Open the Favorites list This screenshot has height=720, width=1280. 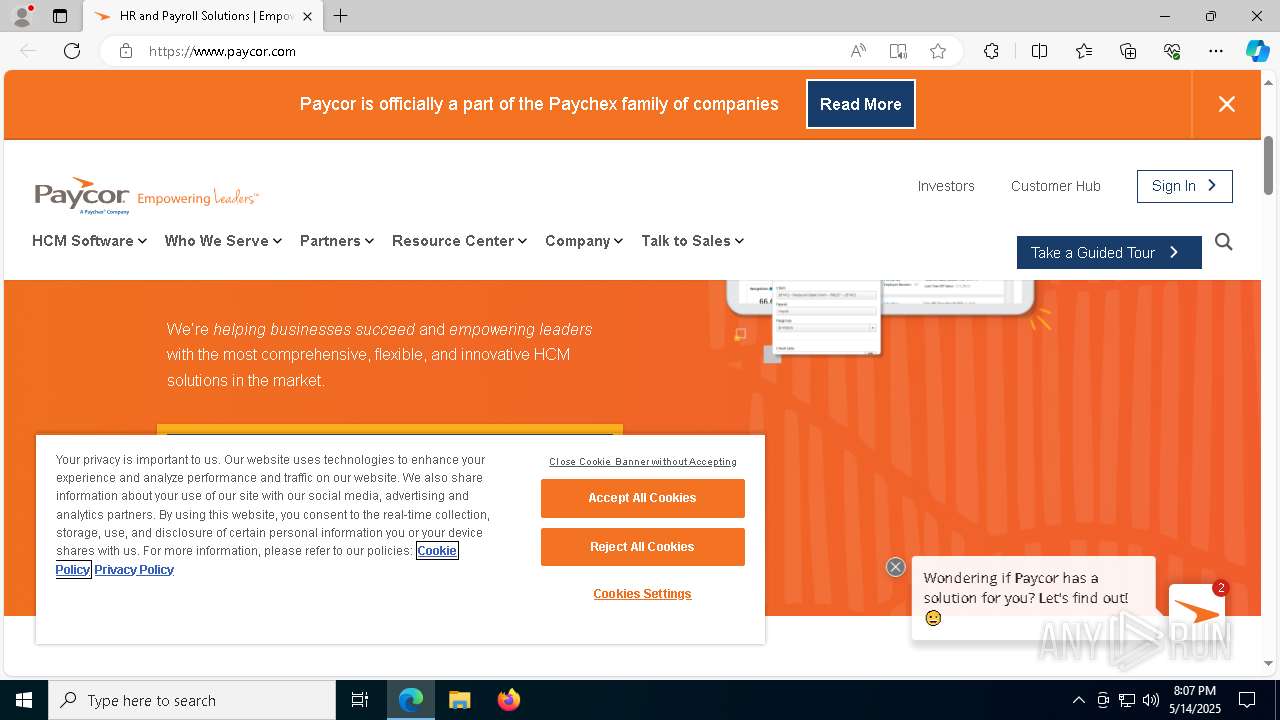click(1084, 51)
